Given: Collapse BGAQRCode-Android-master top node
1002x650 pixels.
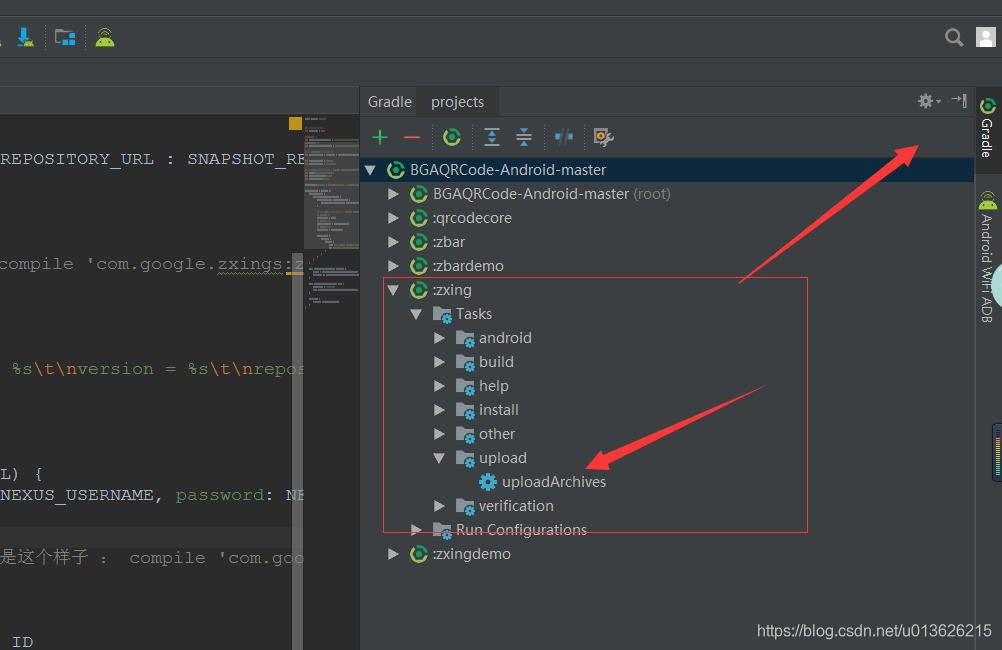Looking at the screenshot, I should [371, 170].
